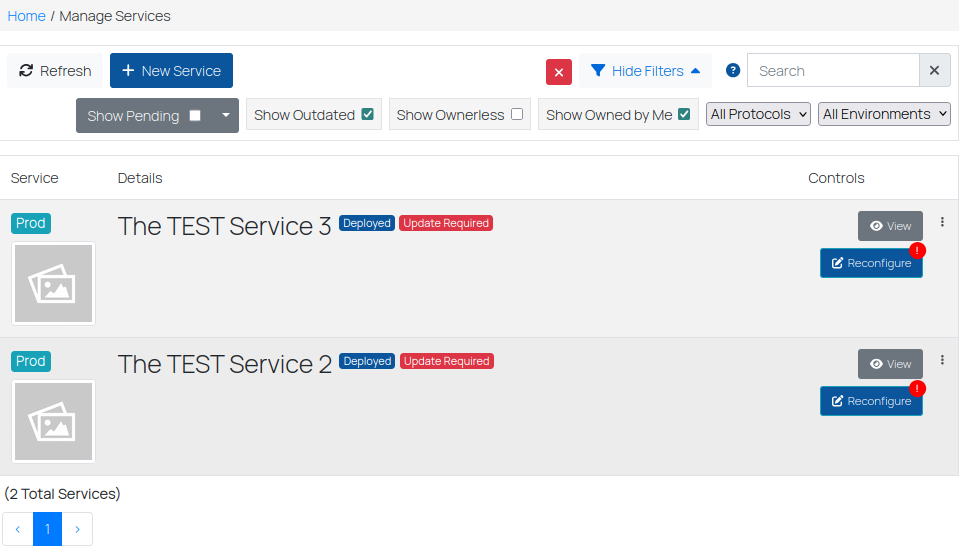Go to previous page in pagination
The image size is (960, 550).
[18, 529]
